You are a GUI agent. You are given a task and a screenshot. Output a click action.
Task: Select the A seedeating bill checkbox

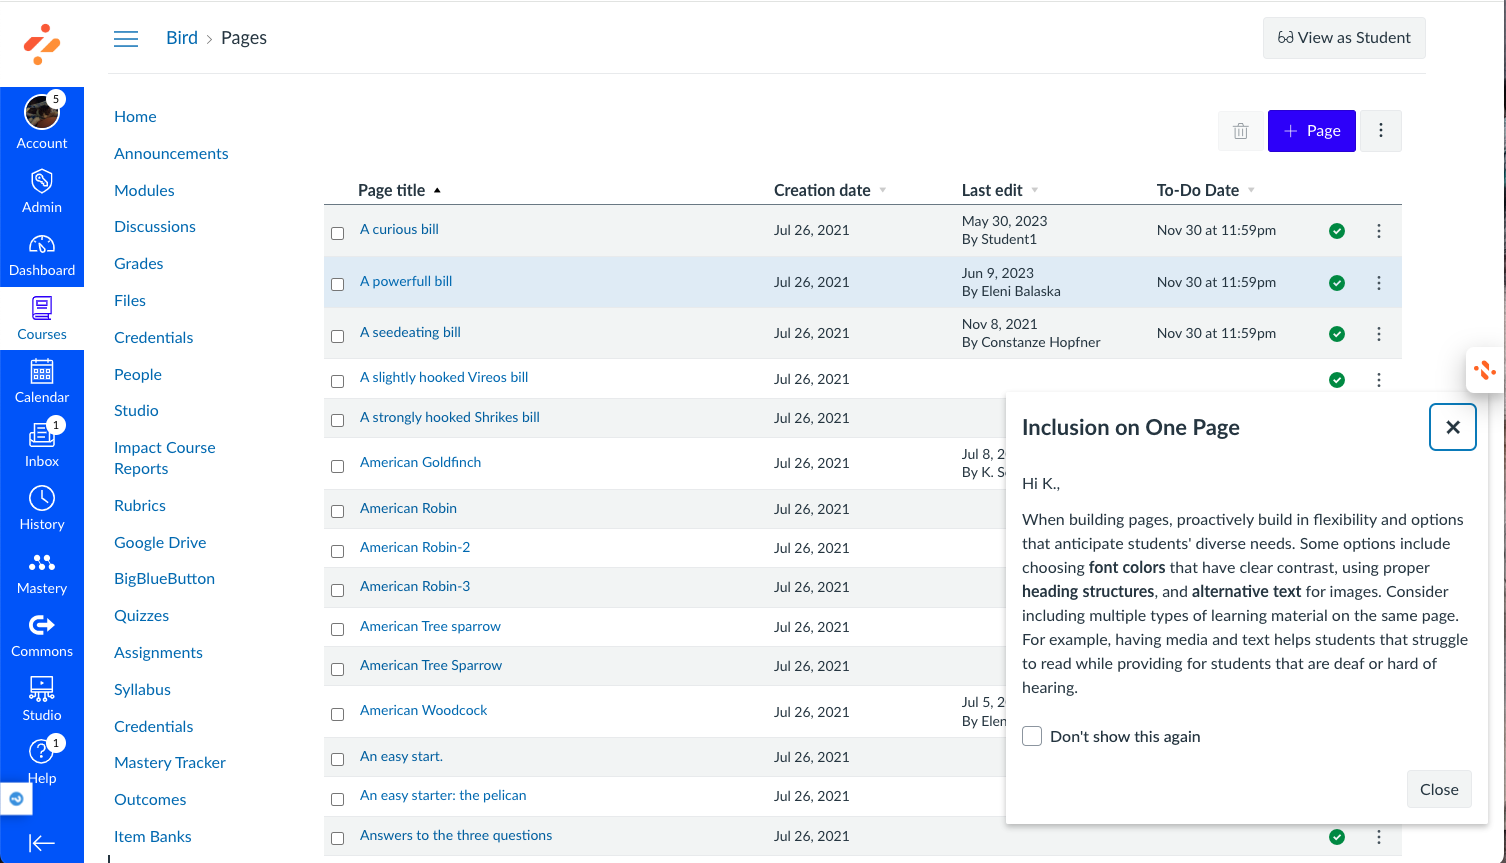338,336
